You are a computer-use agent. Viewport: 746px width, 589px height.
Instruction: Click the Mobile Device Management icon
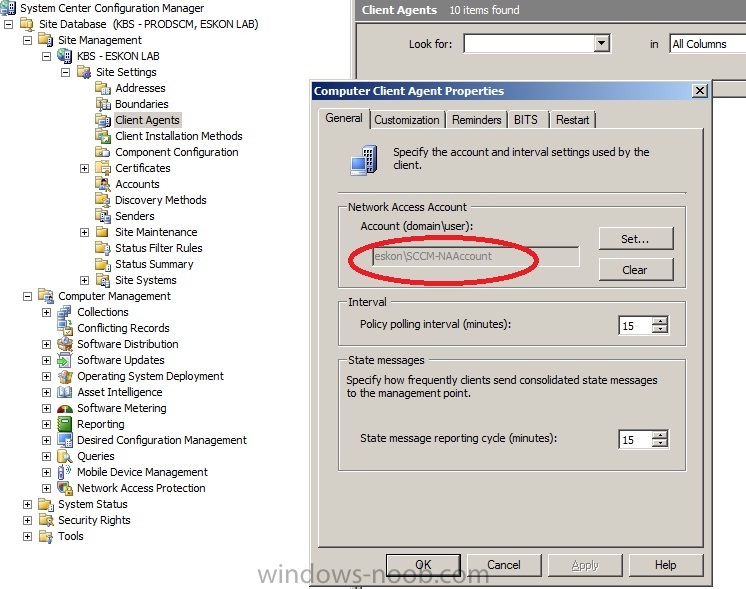coord(64,472)
